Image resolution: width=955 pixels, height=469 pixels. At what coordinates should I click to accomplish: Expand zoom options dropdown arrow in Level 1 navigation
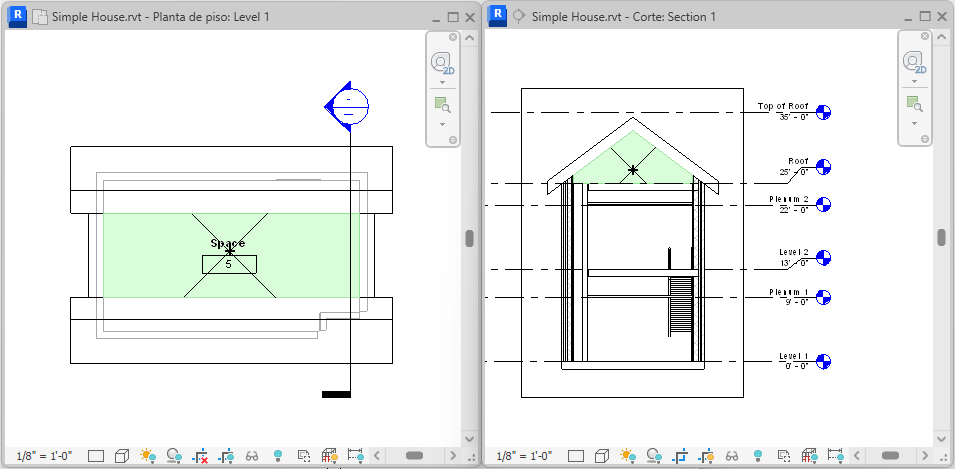click(x=443, y=124)
